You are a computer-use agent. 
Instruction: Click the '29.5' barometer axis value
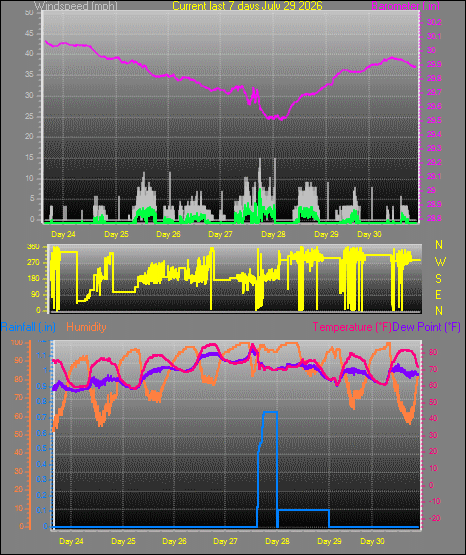tap(434, 120)
